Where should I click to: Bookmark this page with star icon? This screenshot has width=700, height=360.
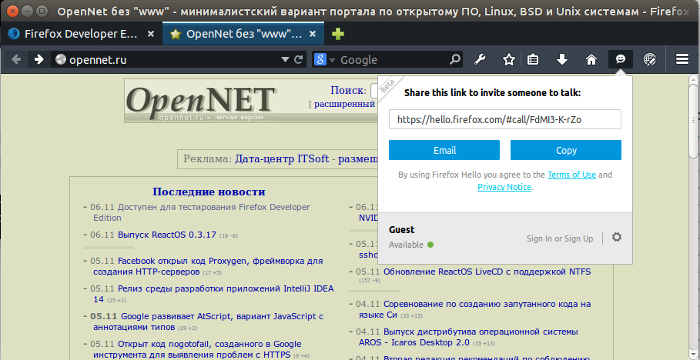pos(509,59)
